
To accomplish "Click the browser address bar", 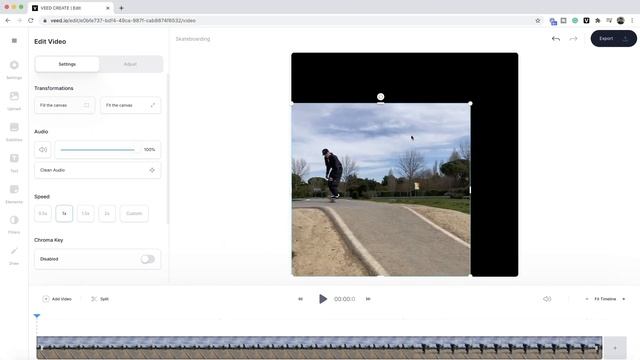I will pos(286,20).
